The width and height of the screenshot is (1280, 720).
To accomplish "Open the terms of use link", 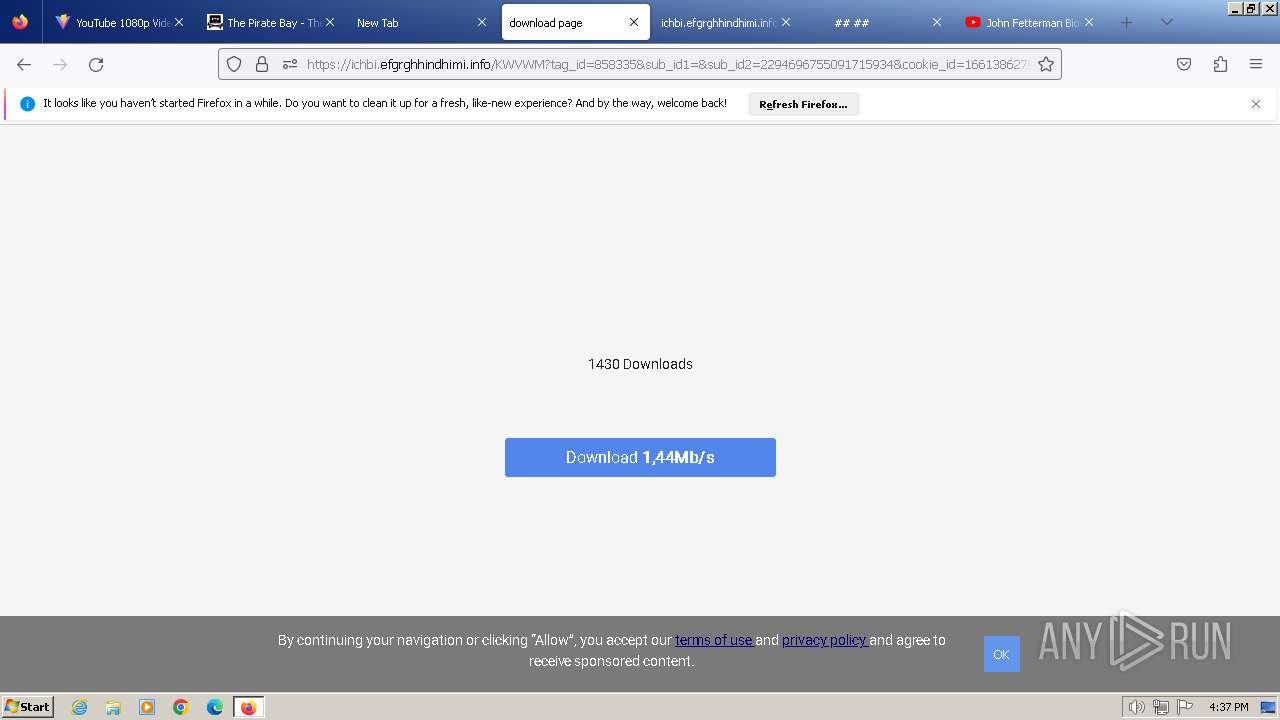I will tap(713, 640).
